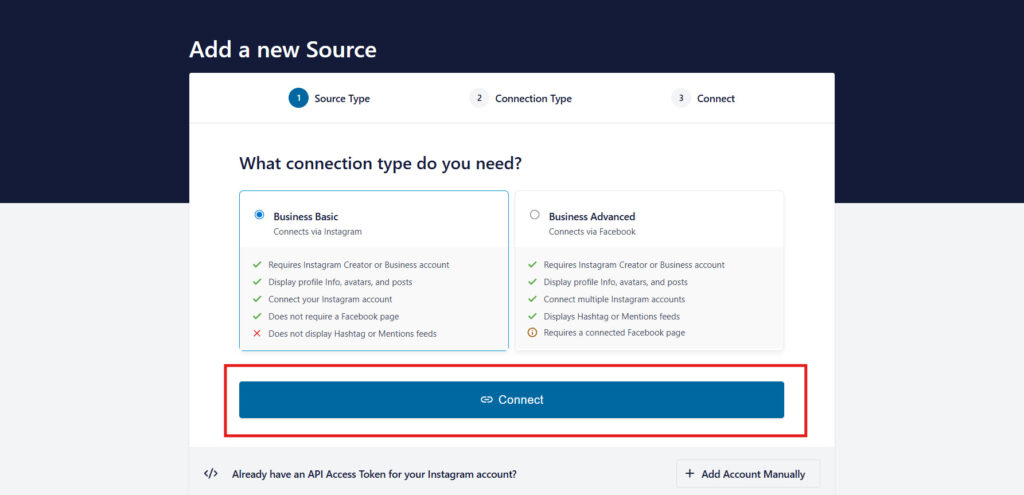1024x495 pixels.
Task: Click green check beside Displays Hashtag or Mentions feeds
Action: click(x=532, y=317)
